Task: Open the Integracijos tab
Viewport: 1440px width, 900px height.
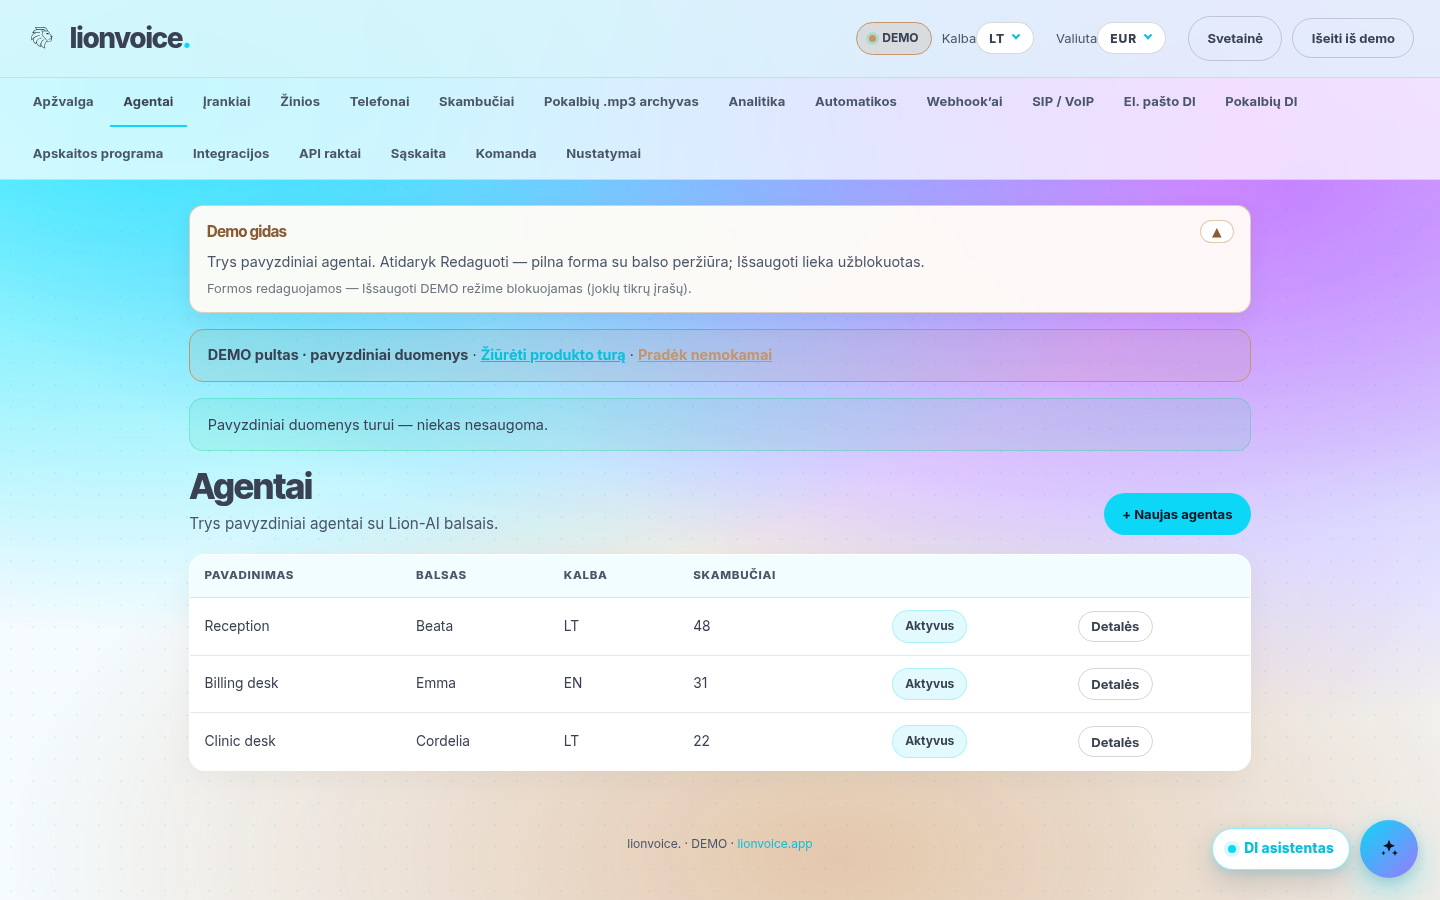Action: (231, 153)
